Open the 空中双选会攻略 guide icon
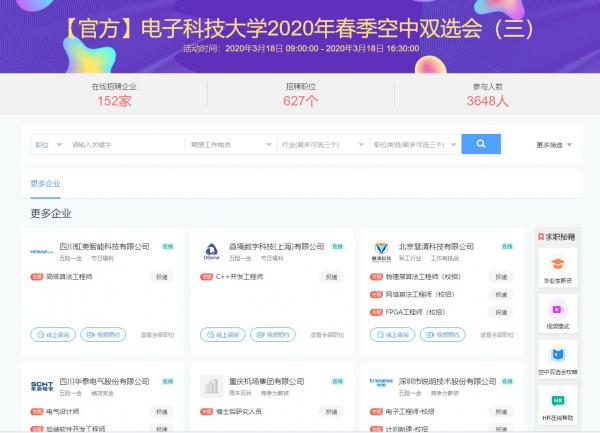600x433 pixels. click(557, 355)
